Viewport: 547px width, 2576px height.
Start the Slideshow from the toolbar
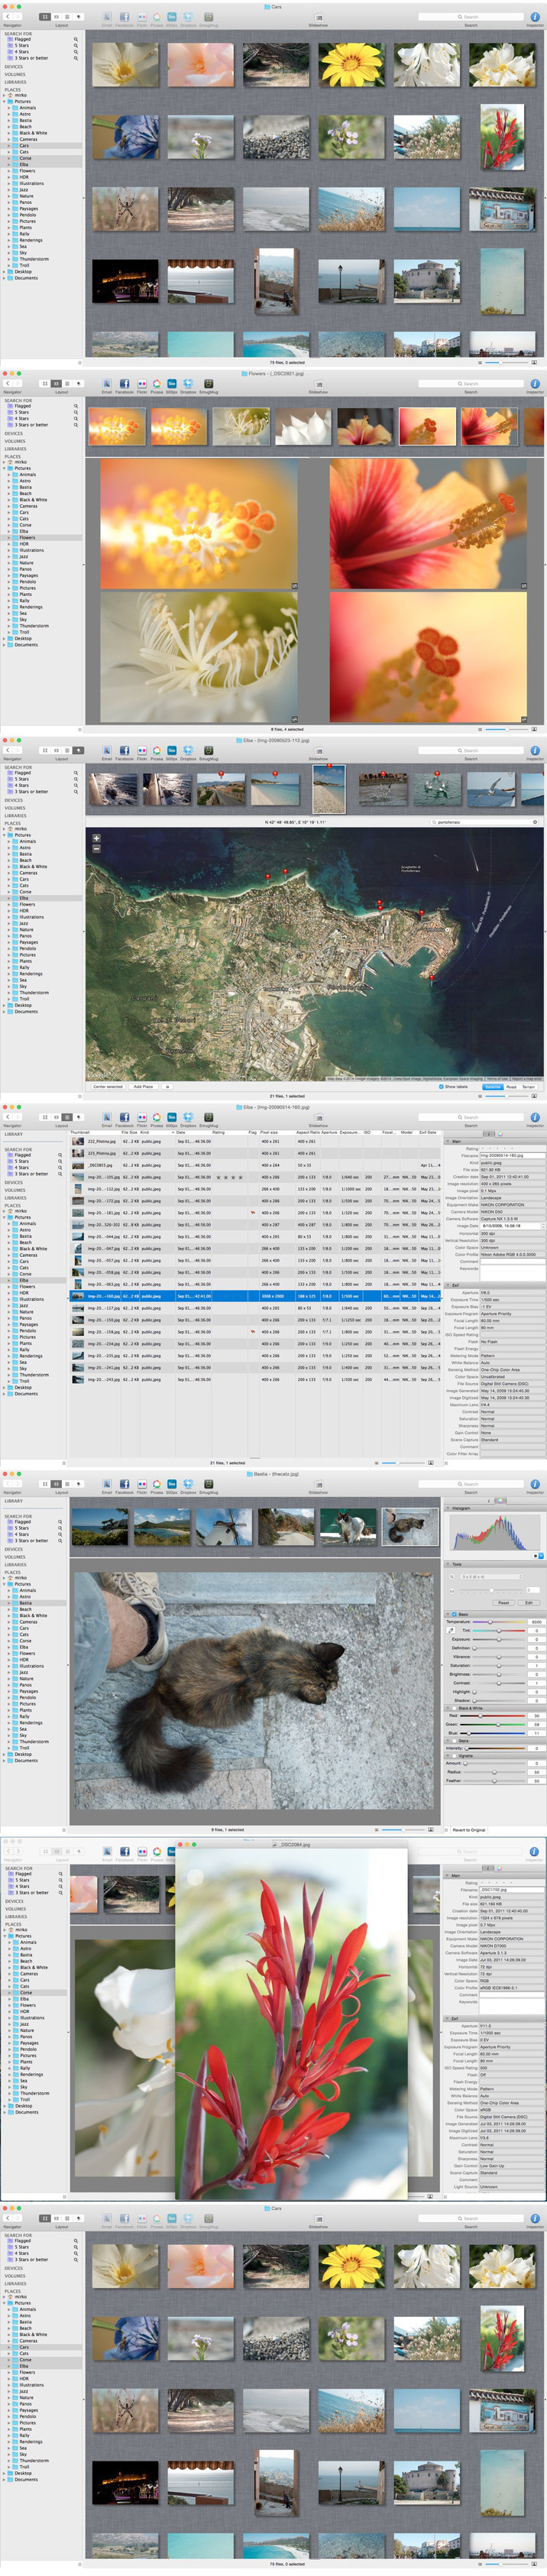pos(318,18)
